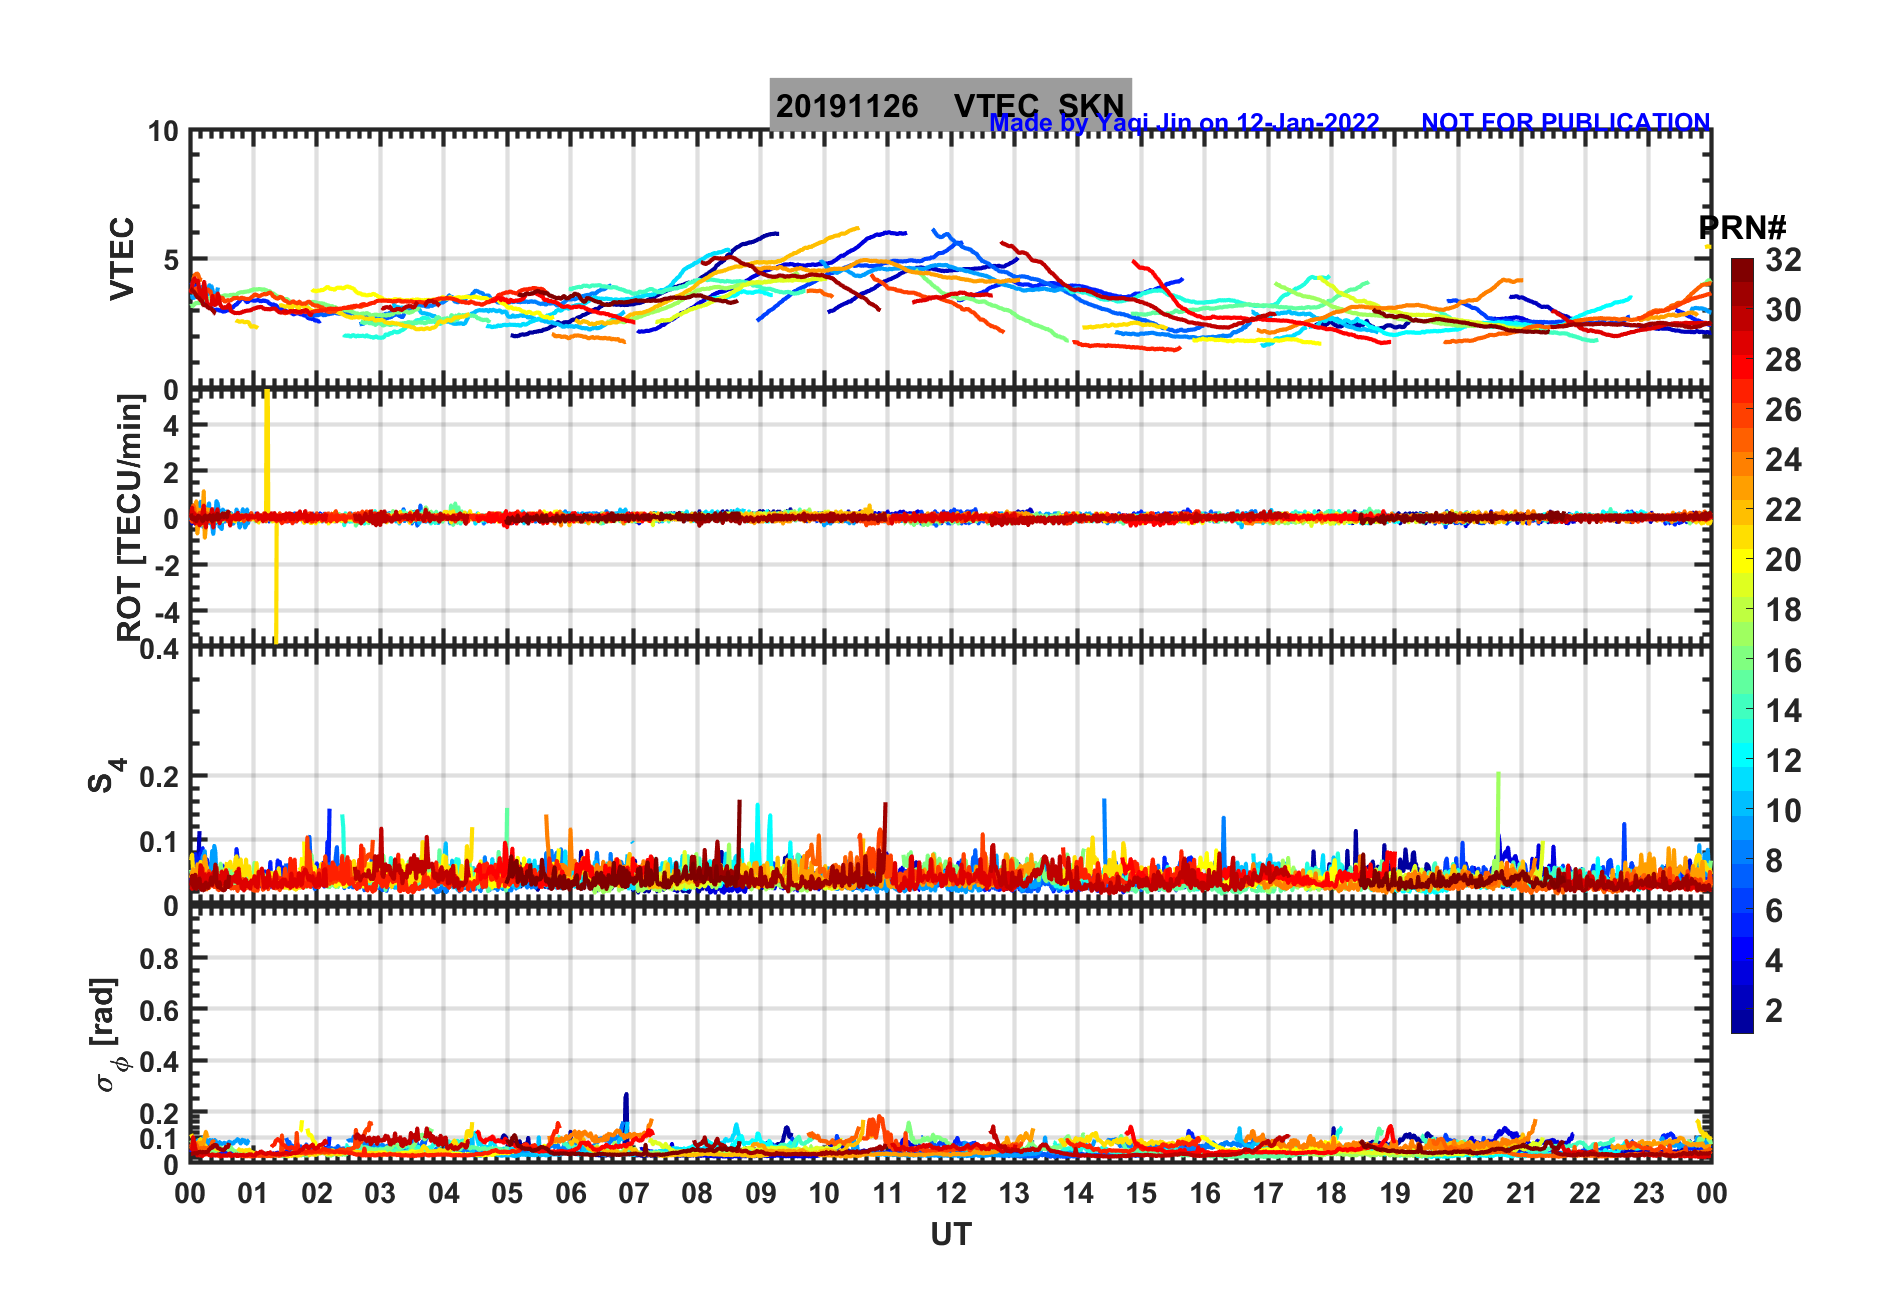The height and width of the screenshot is (1292, 1902).
Task: Click x-axis tick label 06
Action: (571, 1193)
